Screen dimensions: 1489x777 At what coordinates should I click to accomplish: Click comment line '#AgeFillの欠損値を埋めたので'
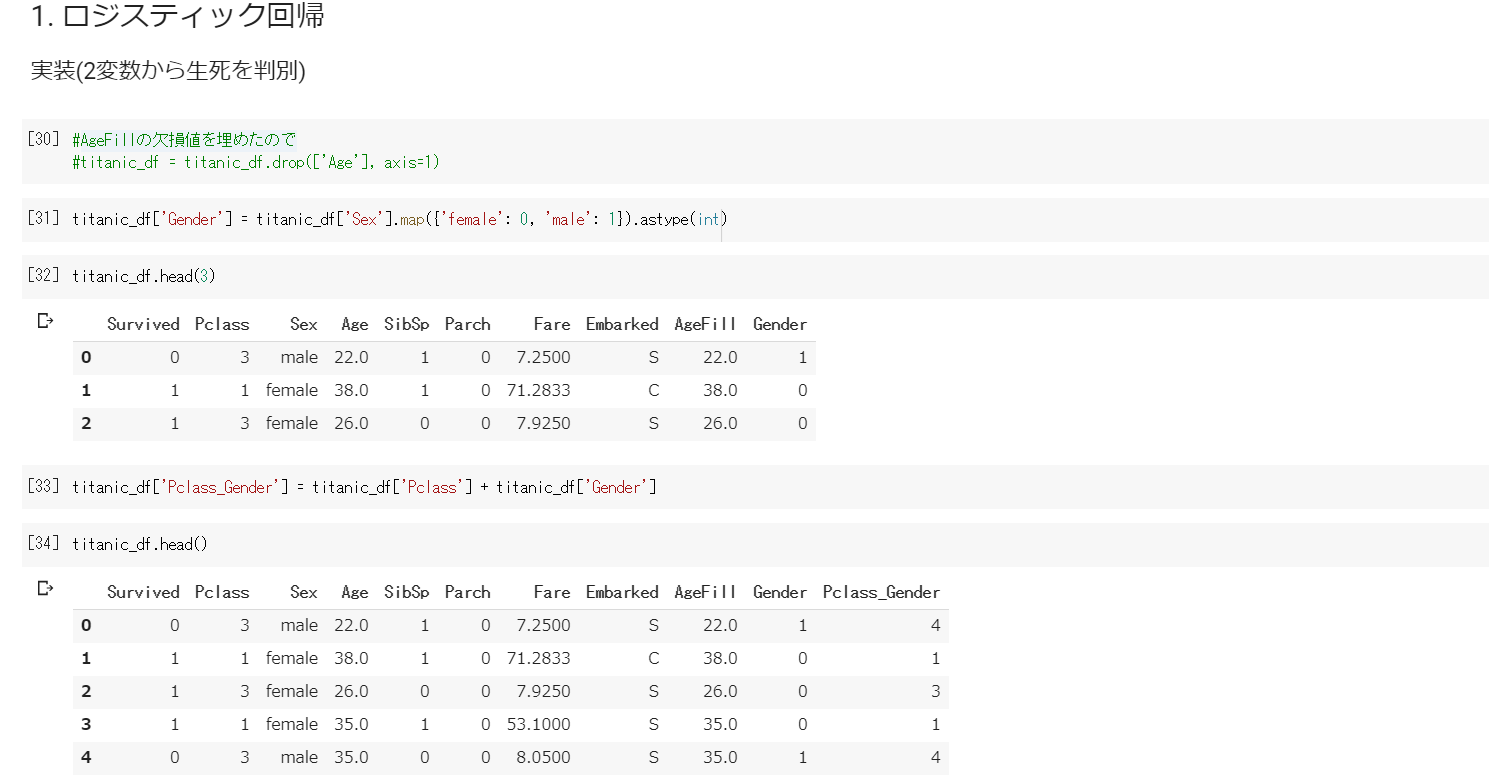(184, 140)
